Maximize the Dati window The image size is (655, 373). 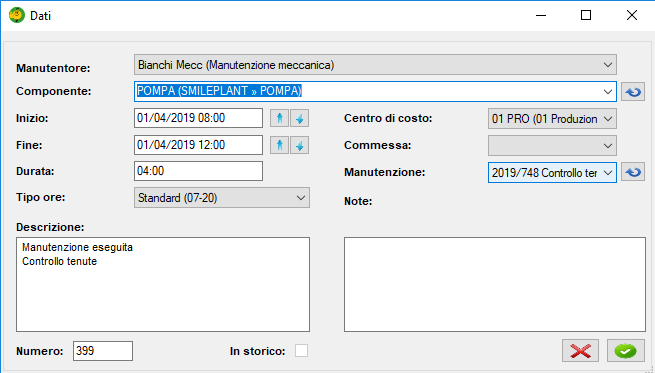click(x=586, y=15)
